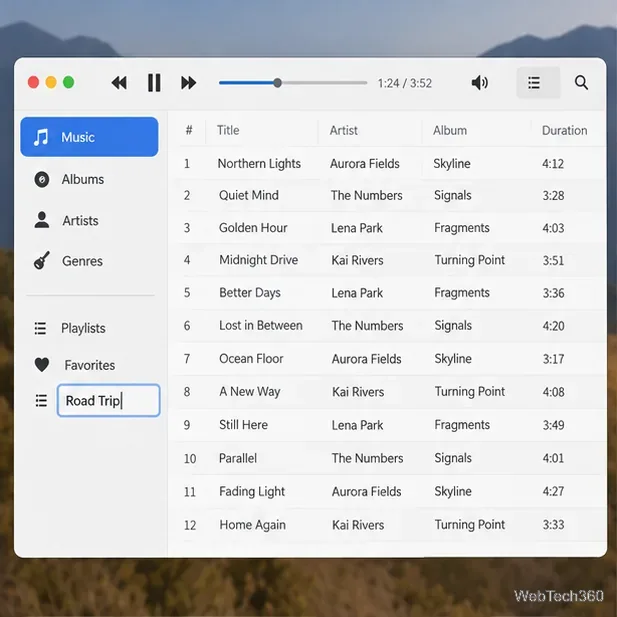The image size is (617, 617).
Task: Select song Quiet Mind
Action: pos(249,195)
